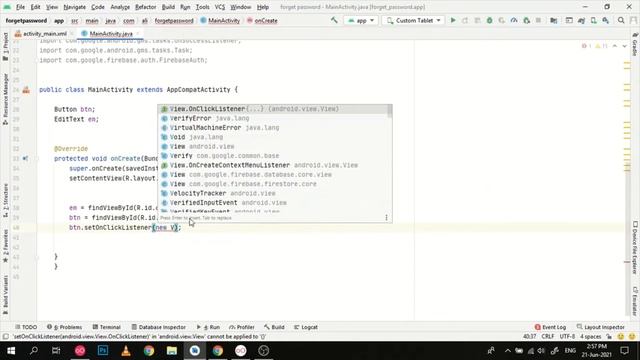Open the Terminal tool window
640x360 pixels.
tap(107, 327)
